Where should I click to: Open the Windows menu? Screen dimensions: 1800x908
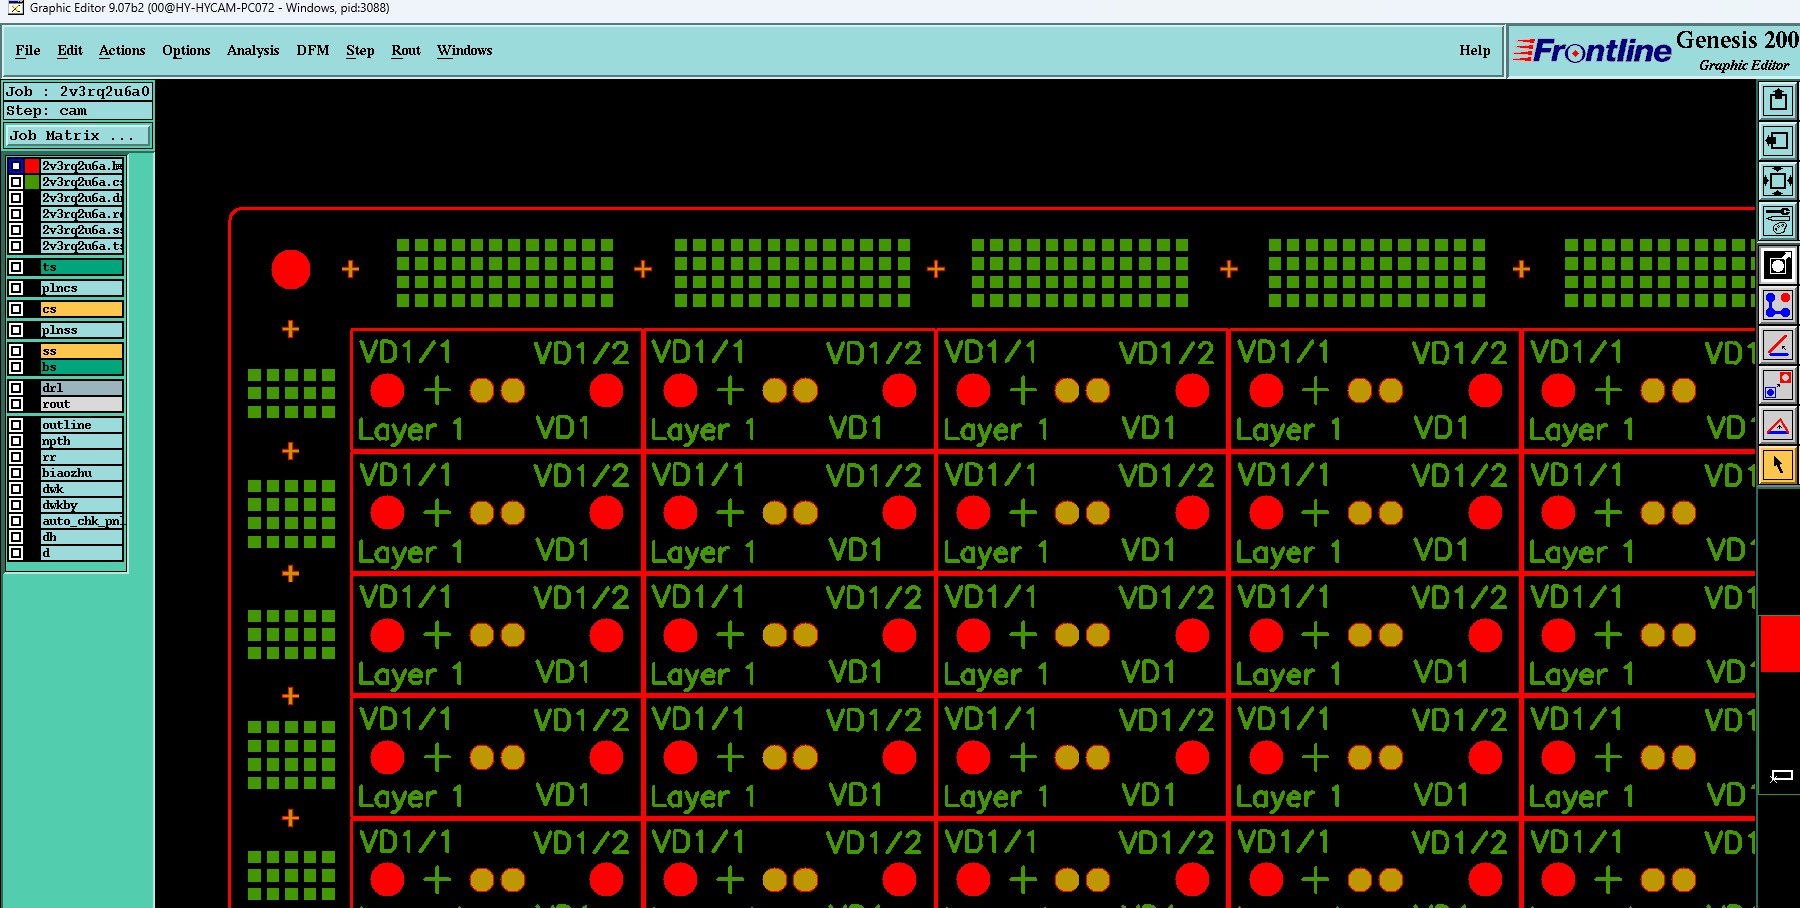coord(465,50)
